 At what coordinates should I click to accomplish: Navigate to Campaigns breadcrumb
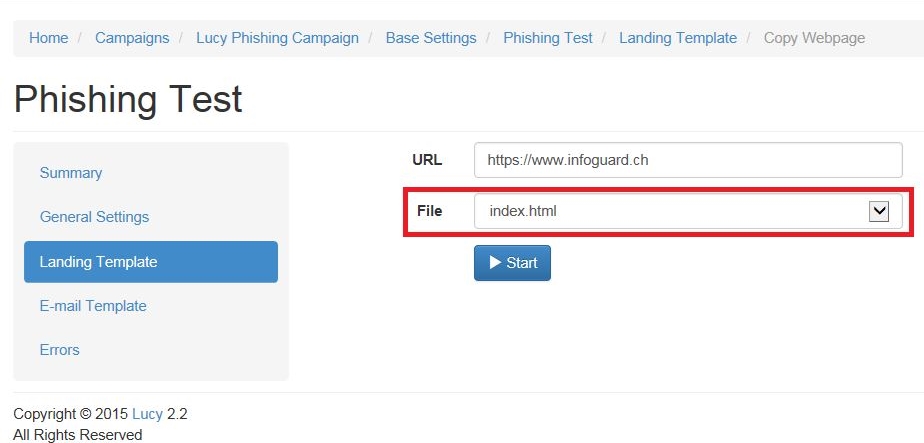(x=132, y=38)
